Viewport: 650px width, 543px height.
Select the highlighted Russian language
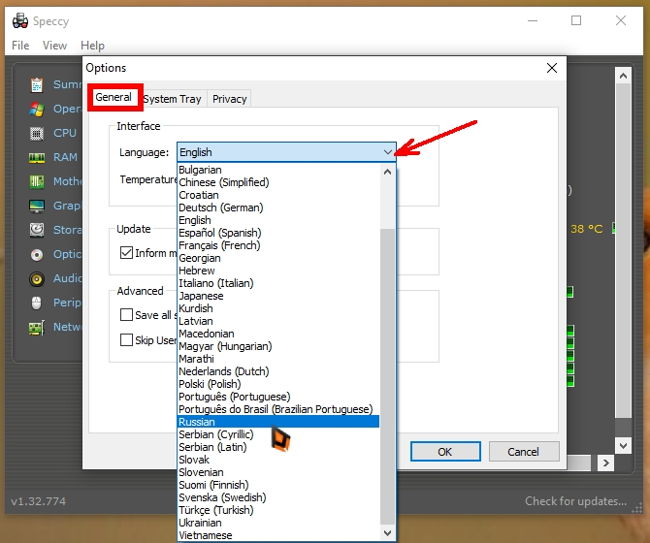click(278, 422)
